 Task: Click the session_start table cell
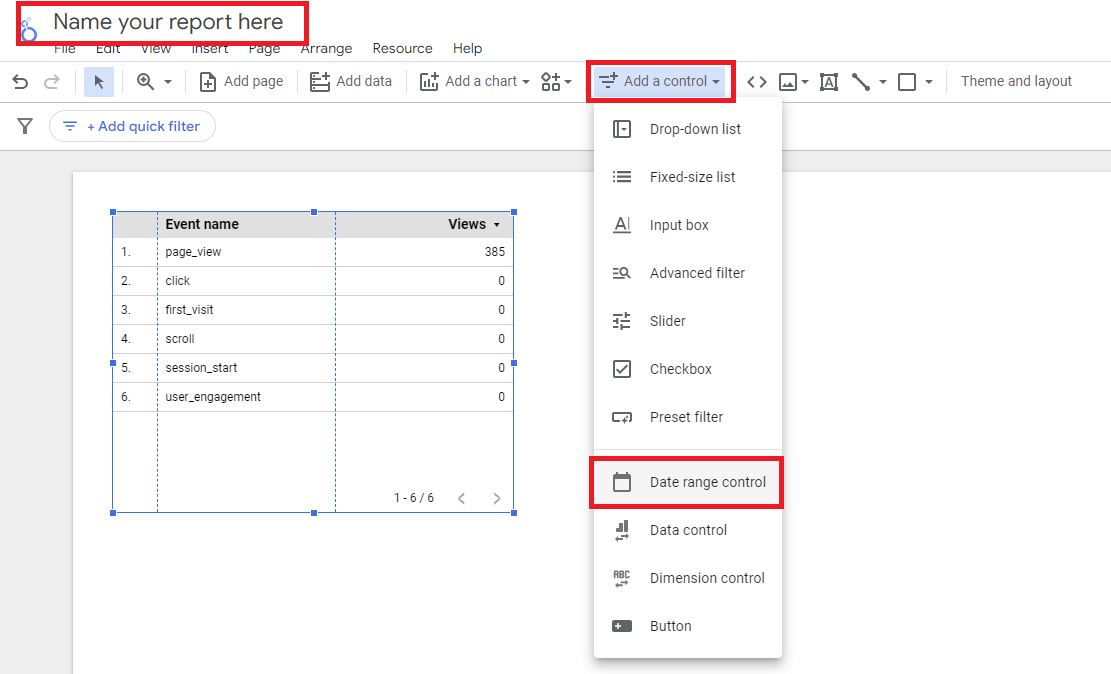201,368
